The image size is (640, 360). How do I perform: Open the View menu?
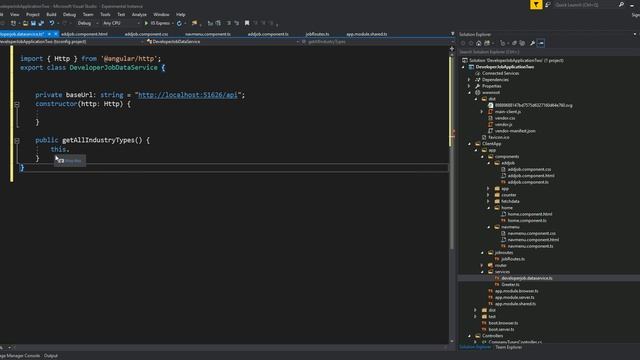15,14
